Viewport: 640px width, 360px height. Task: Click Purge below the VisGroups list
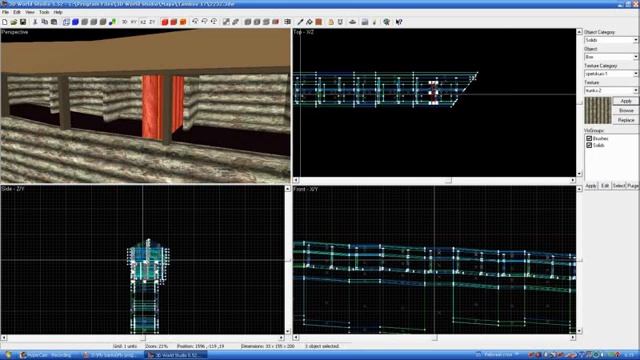coord(632,186)
